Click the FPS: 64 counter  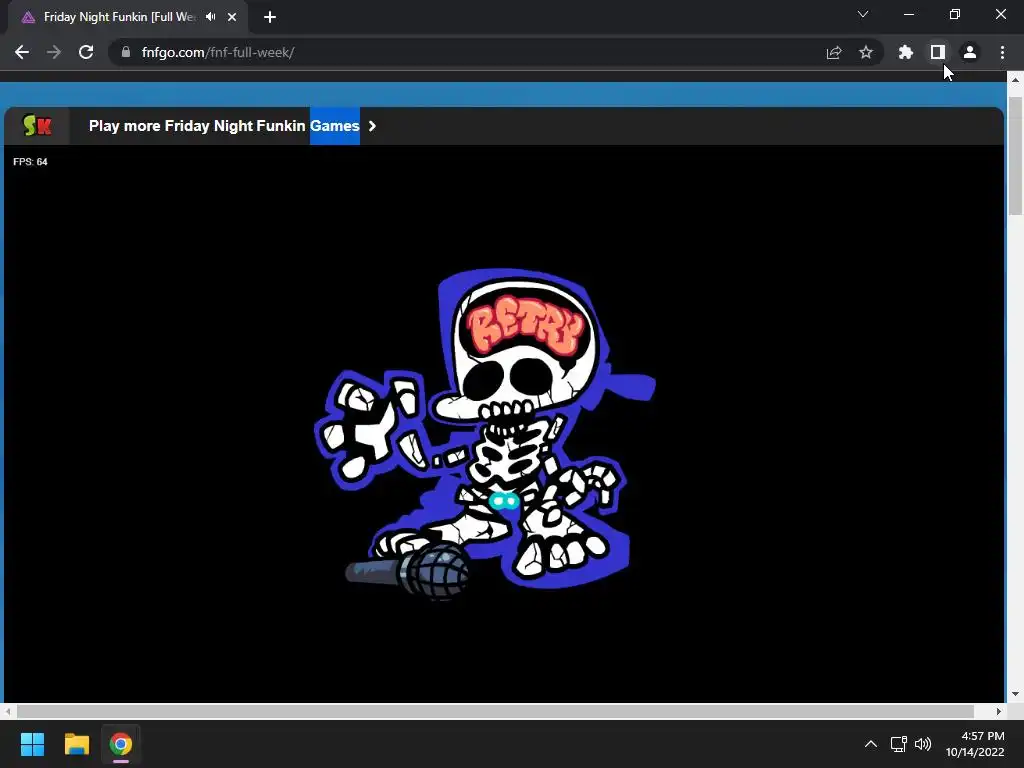pyautogui.click(x=30, y=162)
